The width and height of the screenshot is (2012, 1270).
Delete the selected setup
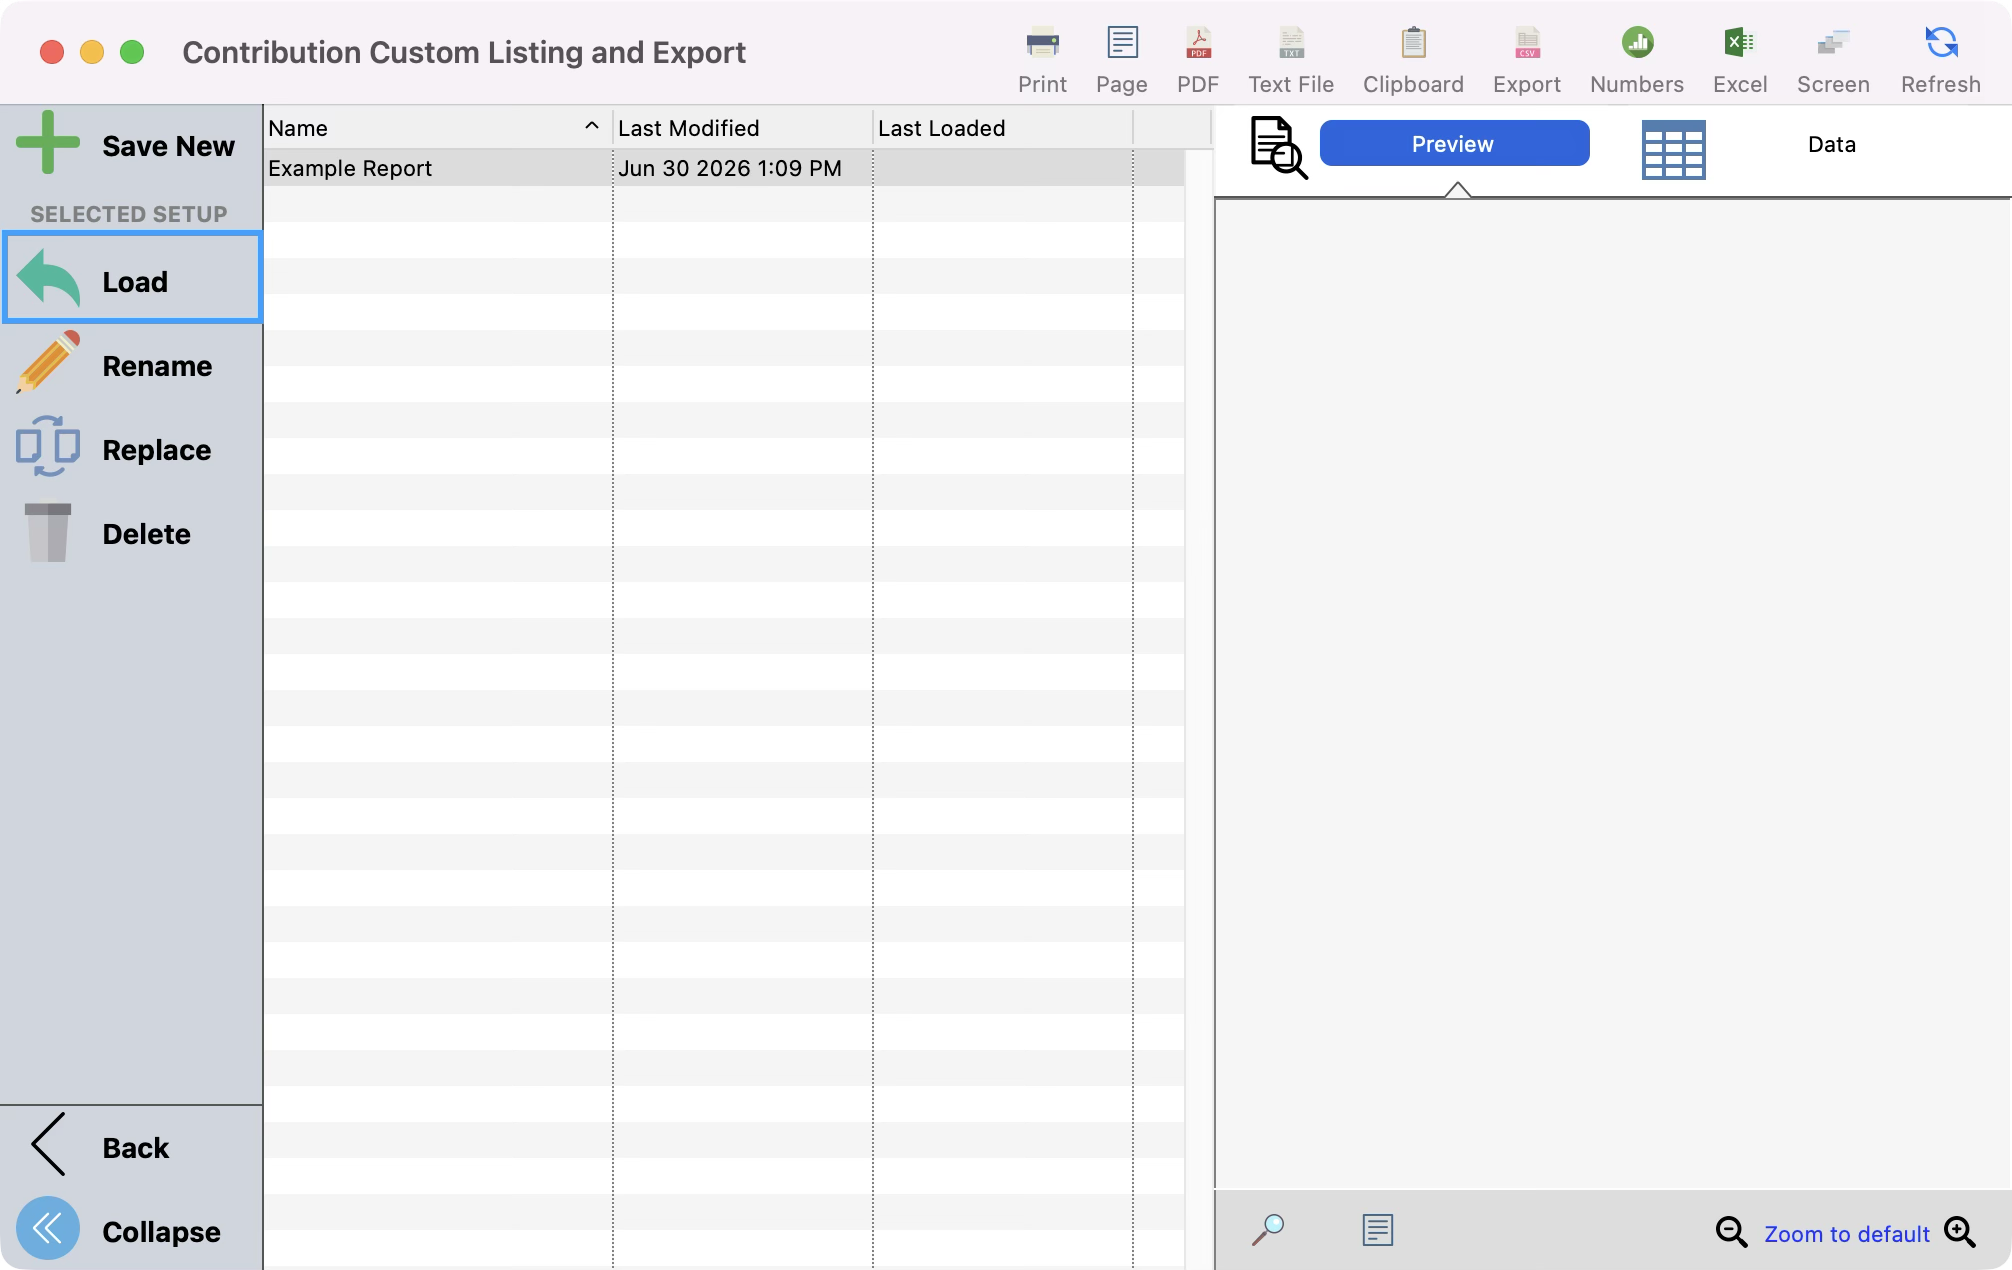click(132, 533)
